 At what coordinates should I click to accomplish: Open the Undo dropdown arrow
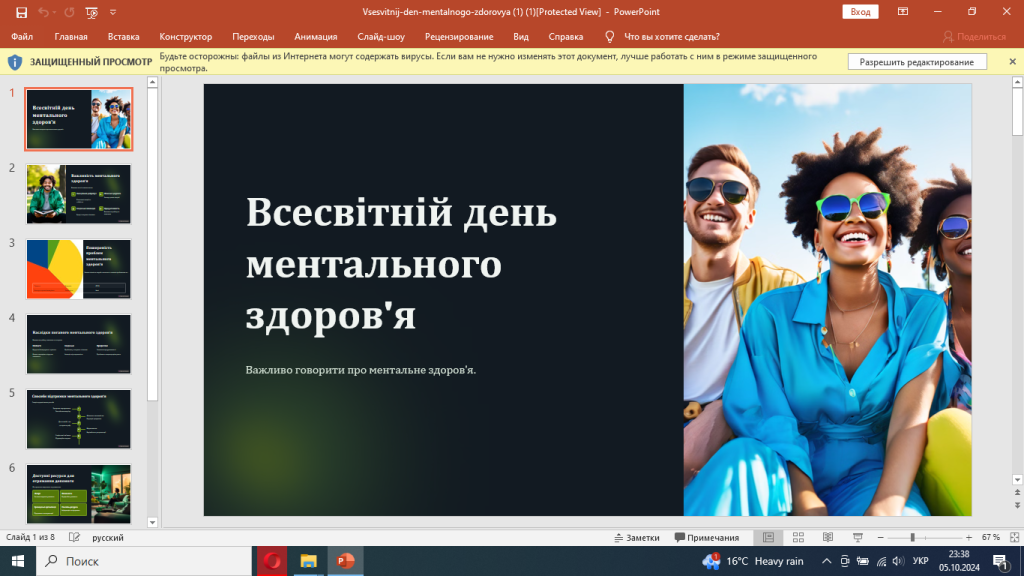[x=55, y=12]
